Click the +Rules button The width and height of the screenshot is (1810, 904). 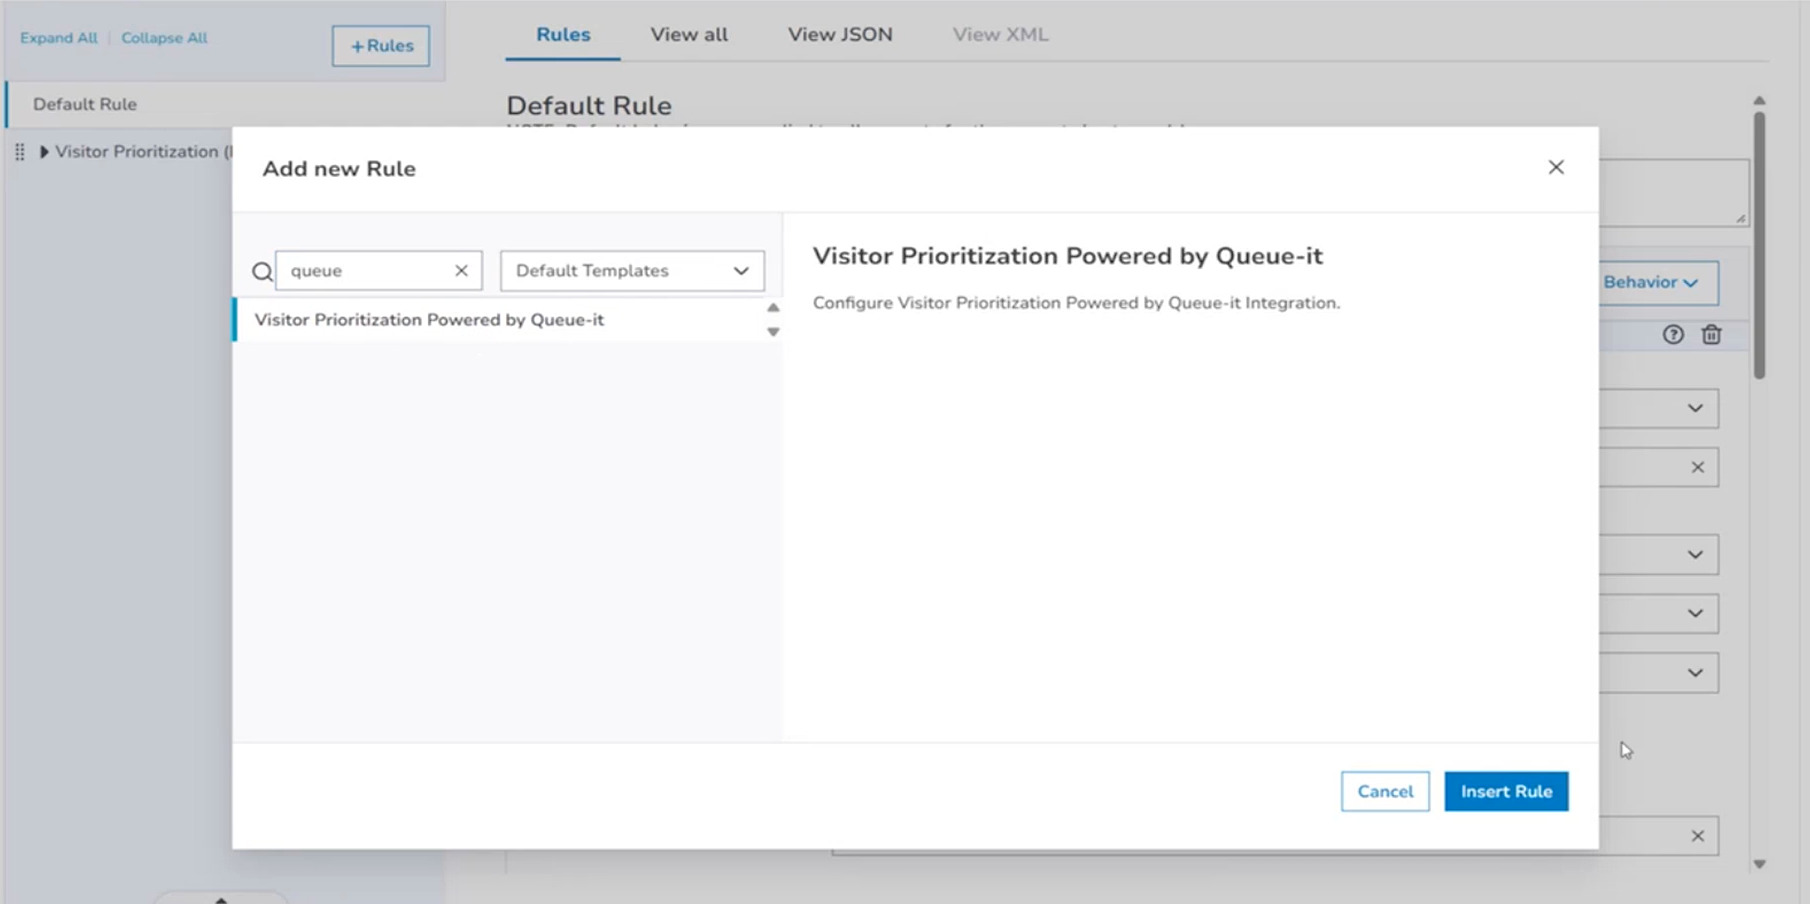[381, 46]
